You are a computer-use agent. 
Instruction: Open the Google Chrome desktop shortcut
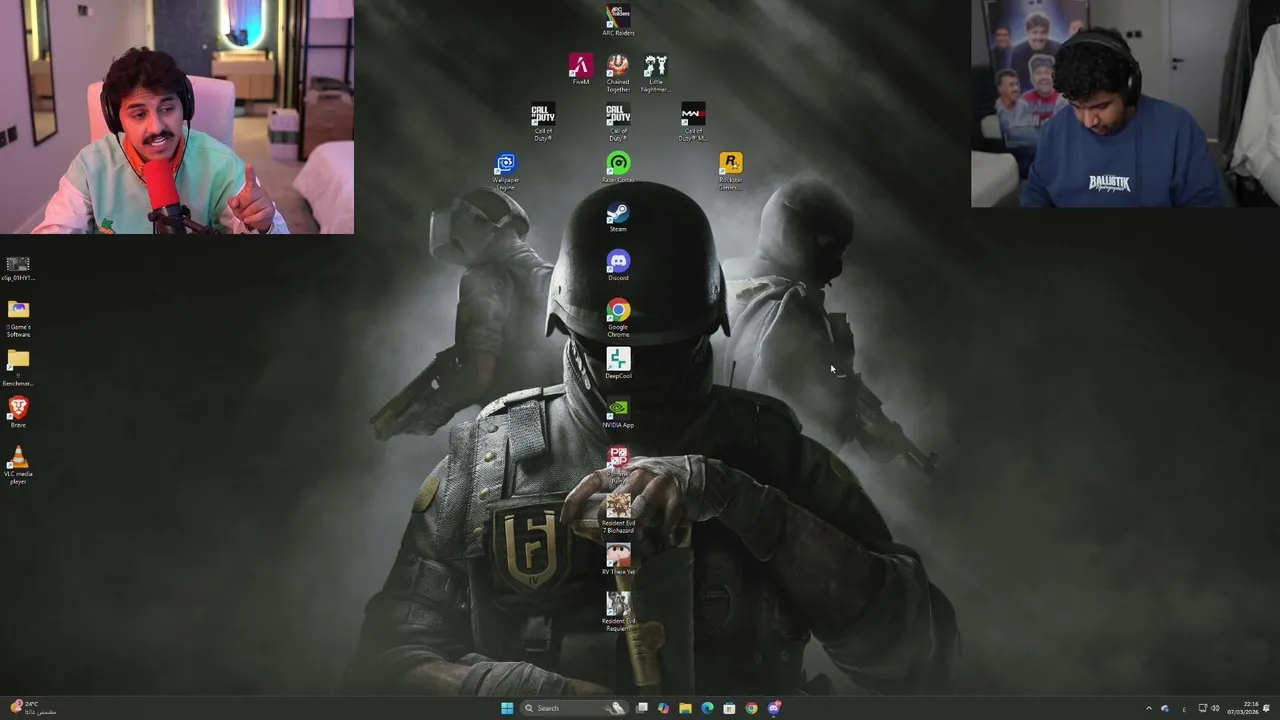click(x=618, y=318)
